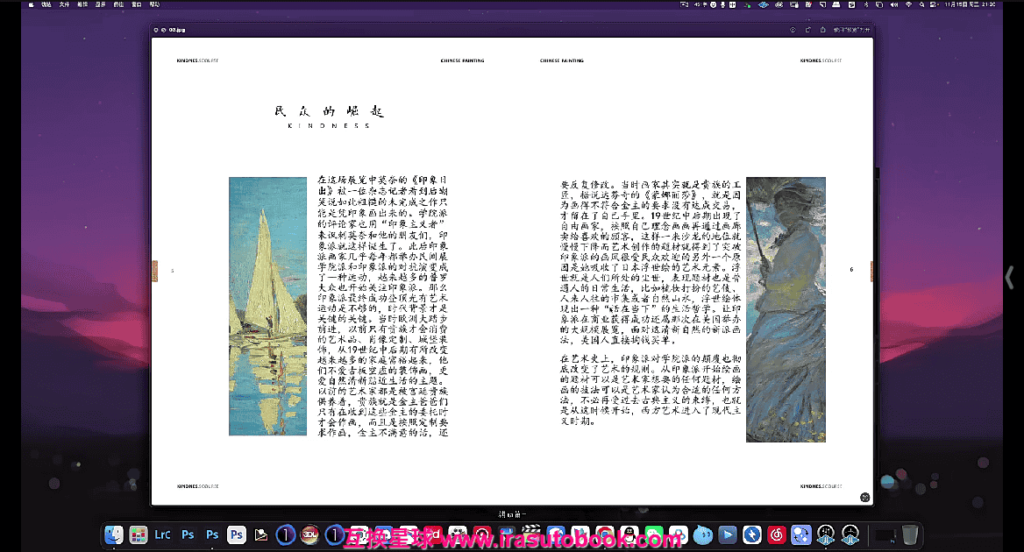
Task: Open the 显示 menu in menu bar
Action: pyautogui.click(x=100, y=4)
